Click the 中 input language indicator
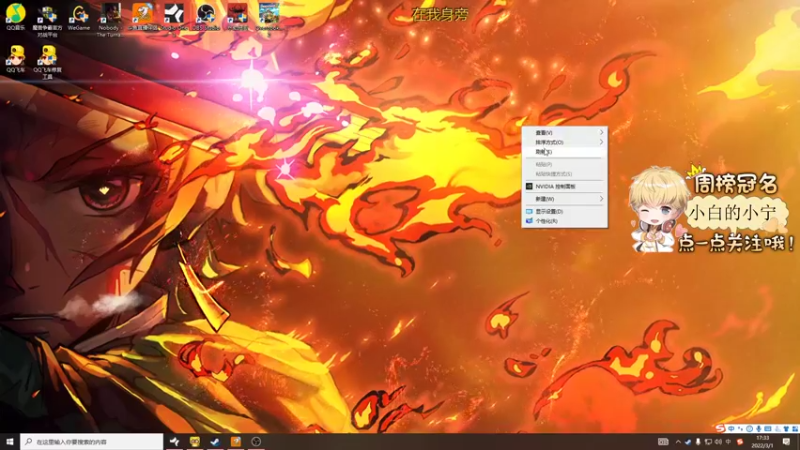Image resolution: width=800 pixels, height=450 pixels. (x=729, y=442)
